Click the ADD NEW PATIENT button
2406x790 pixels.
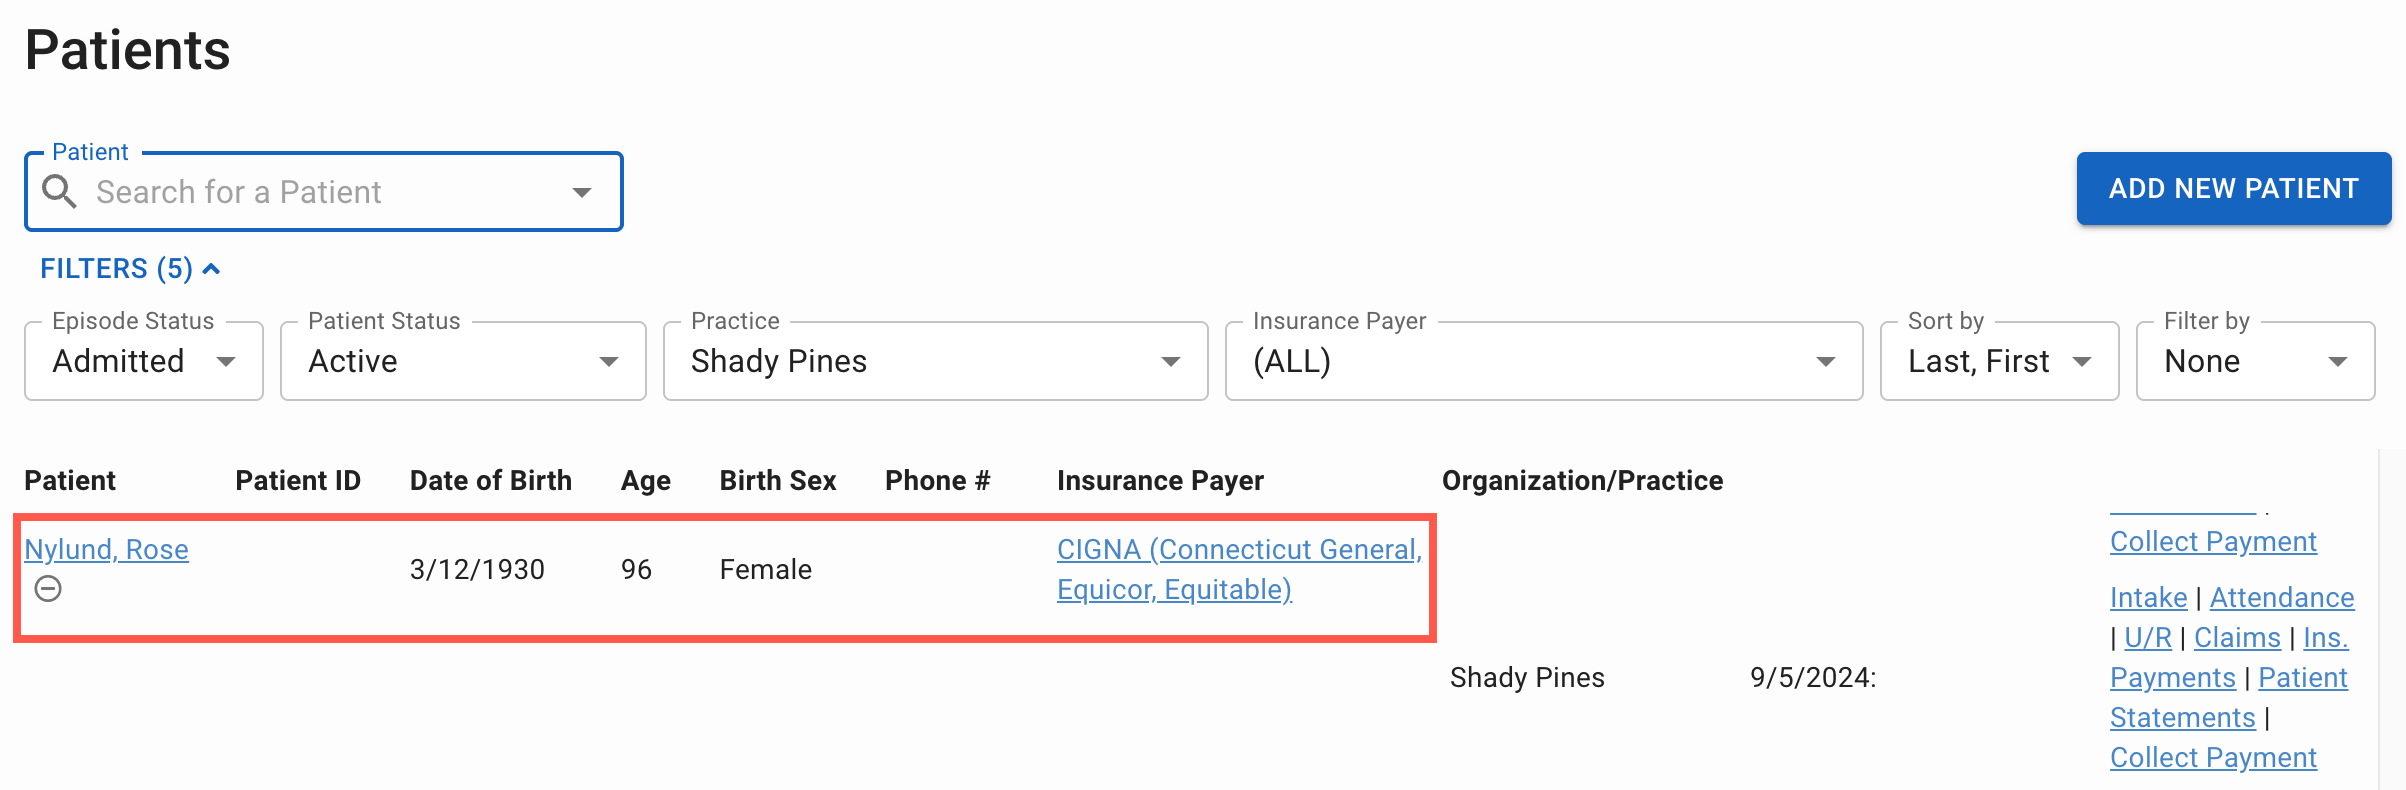[2234, 188]
